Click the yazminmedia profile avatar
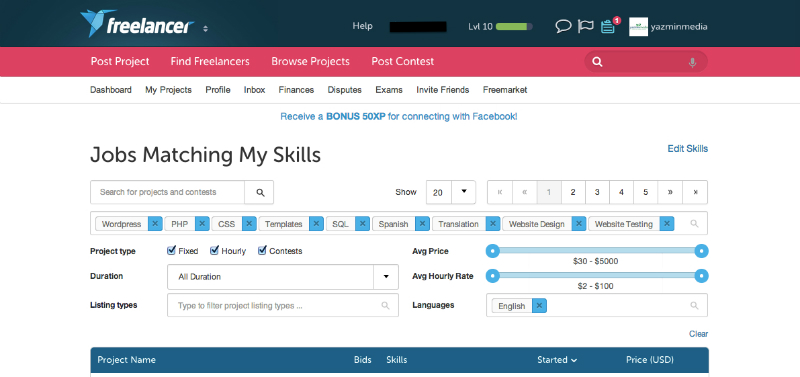The image size is (800, 377). [638, 27]
